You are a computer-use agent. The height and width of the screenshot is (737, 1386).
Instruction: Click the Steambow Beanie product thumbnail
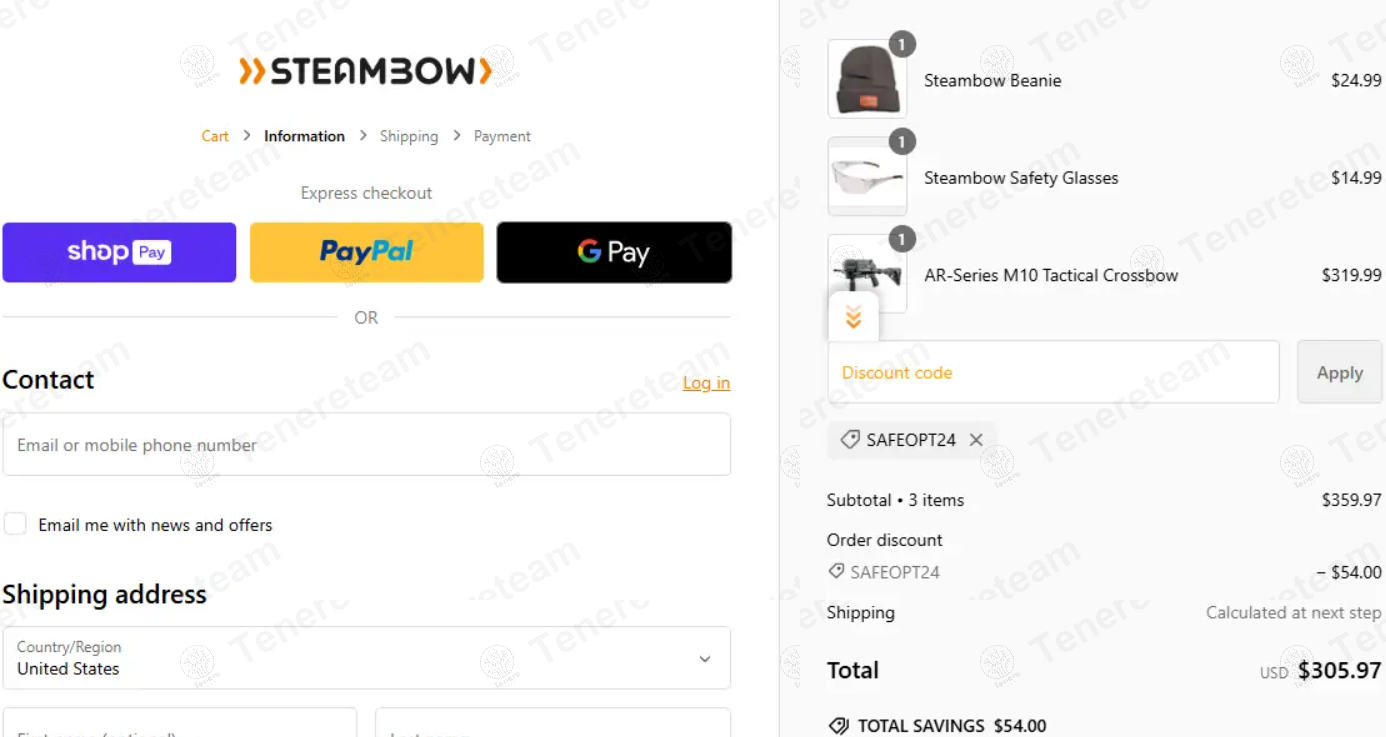click(867, 79)
